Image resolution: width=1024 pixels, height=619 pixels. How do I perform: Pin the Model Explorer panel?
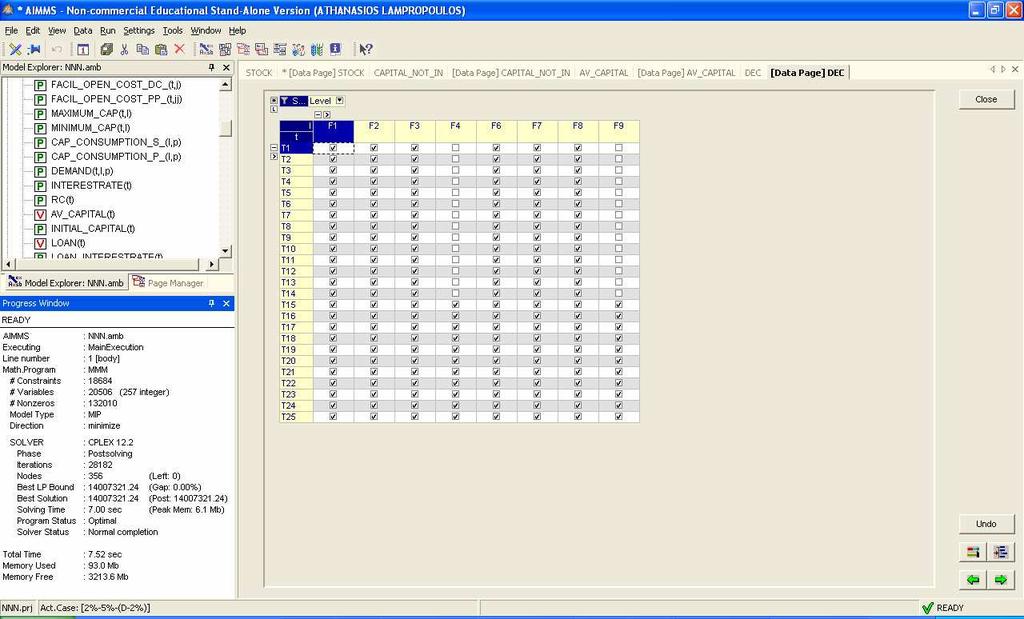click(211, 67)
